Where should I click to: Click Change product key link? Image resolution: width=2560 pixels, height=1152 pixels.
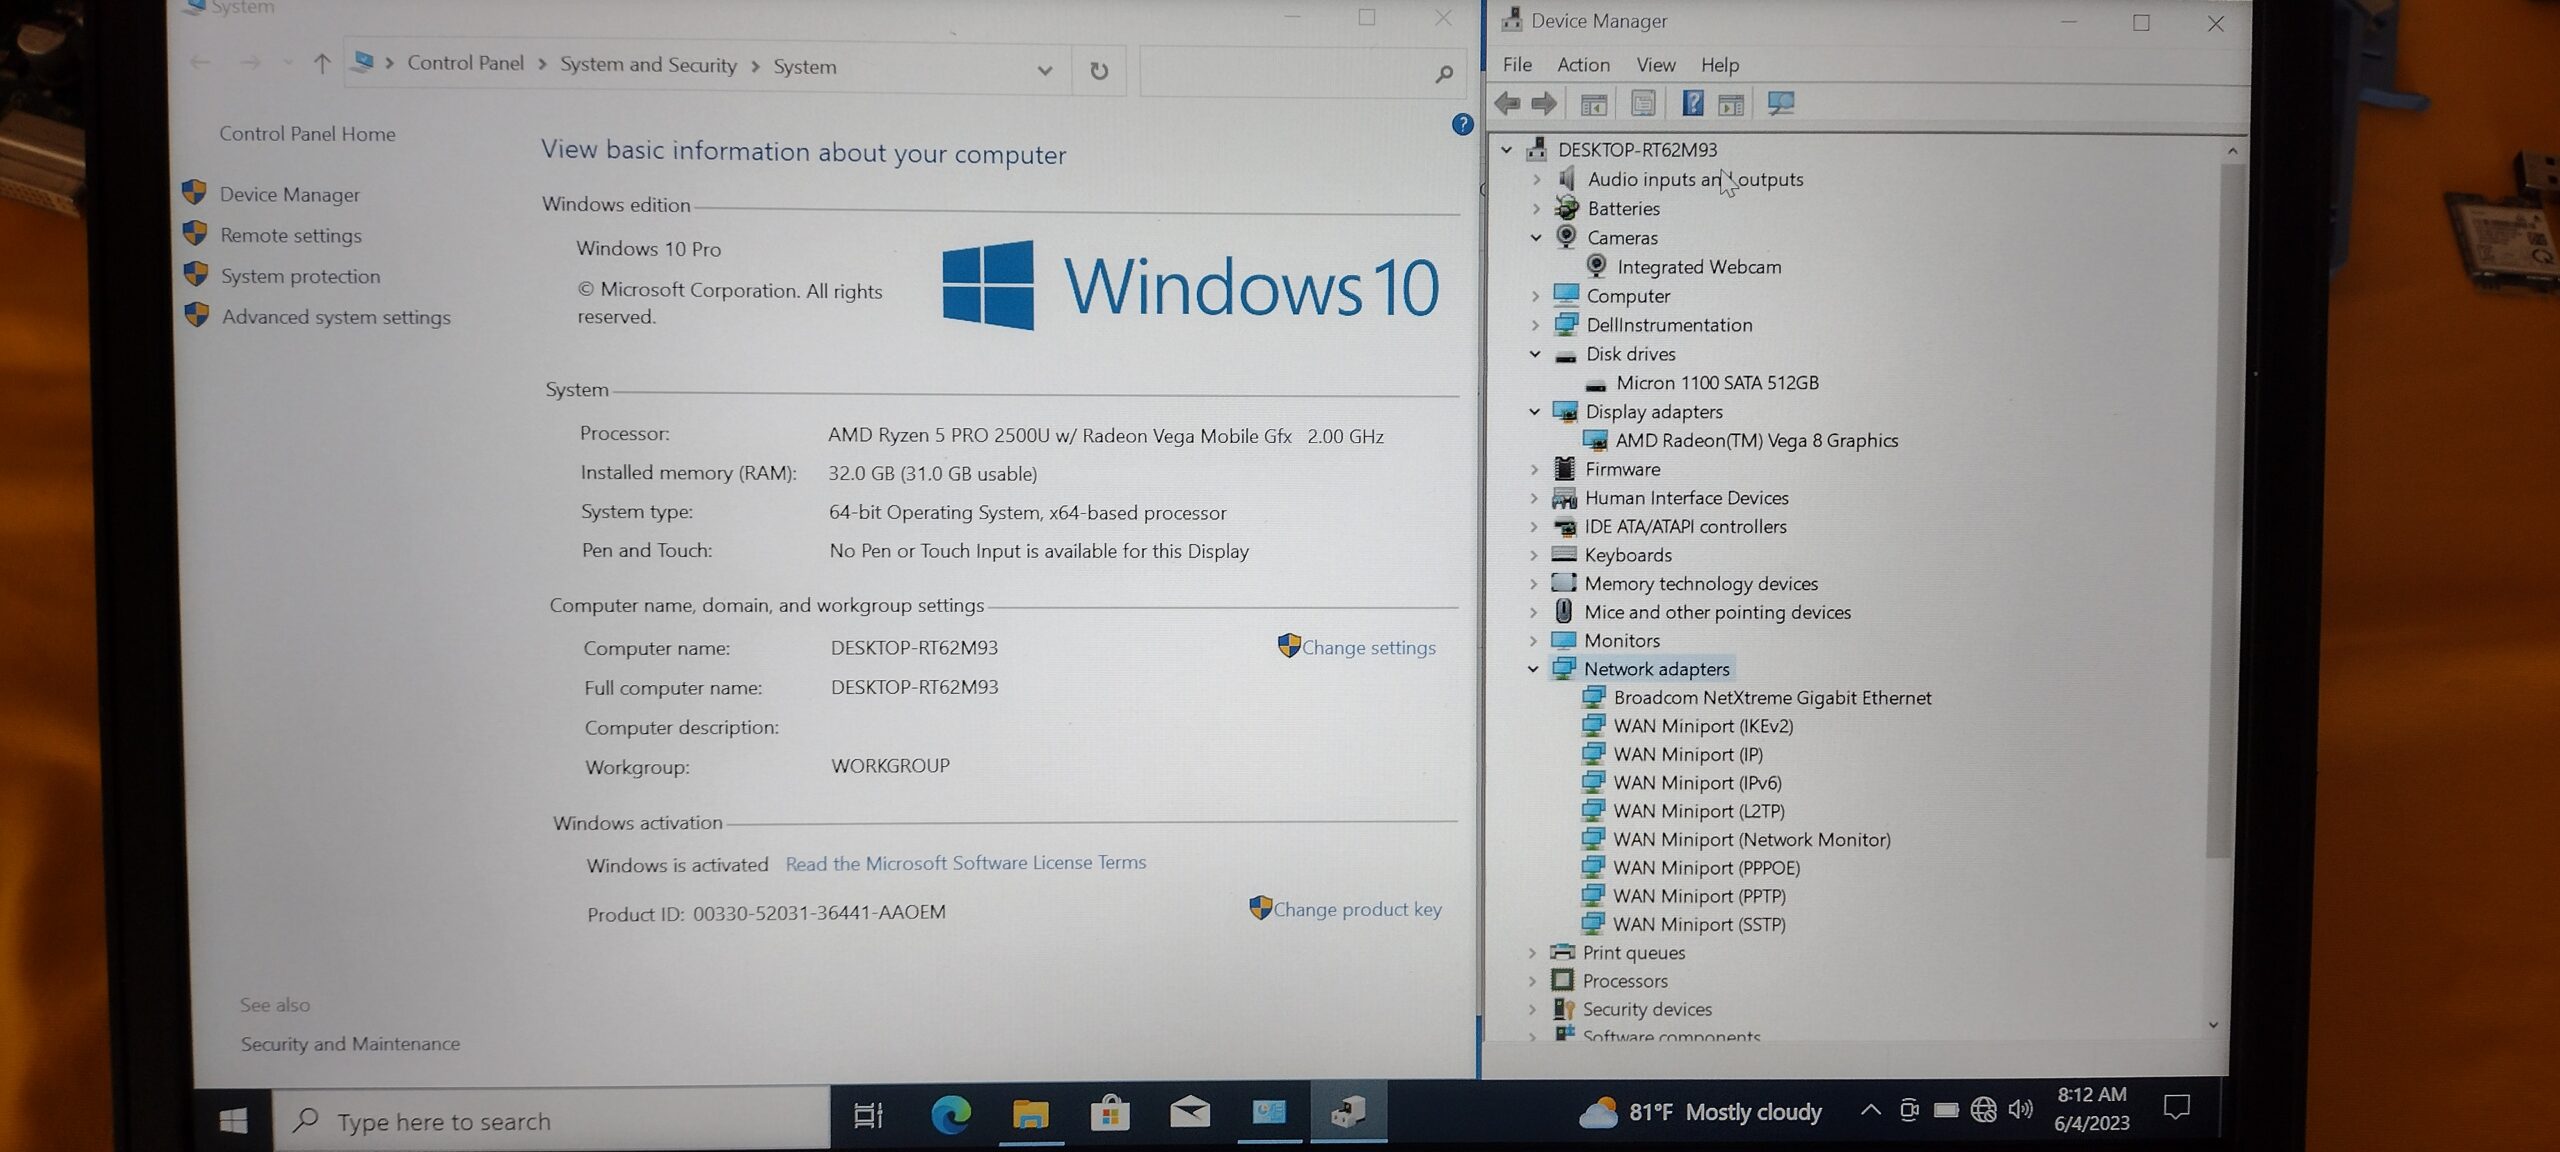click(x=1357, y=910)
